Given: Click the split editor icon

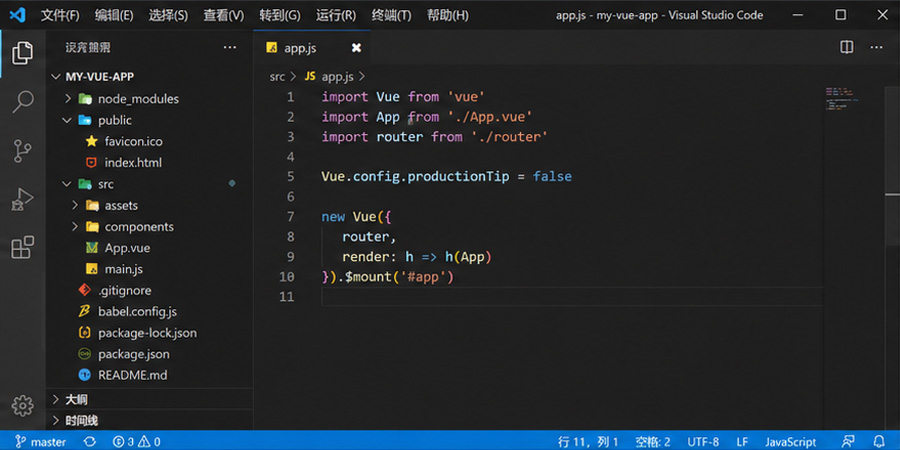Looking at the screenshot, I should [x=847, y=48].
